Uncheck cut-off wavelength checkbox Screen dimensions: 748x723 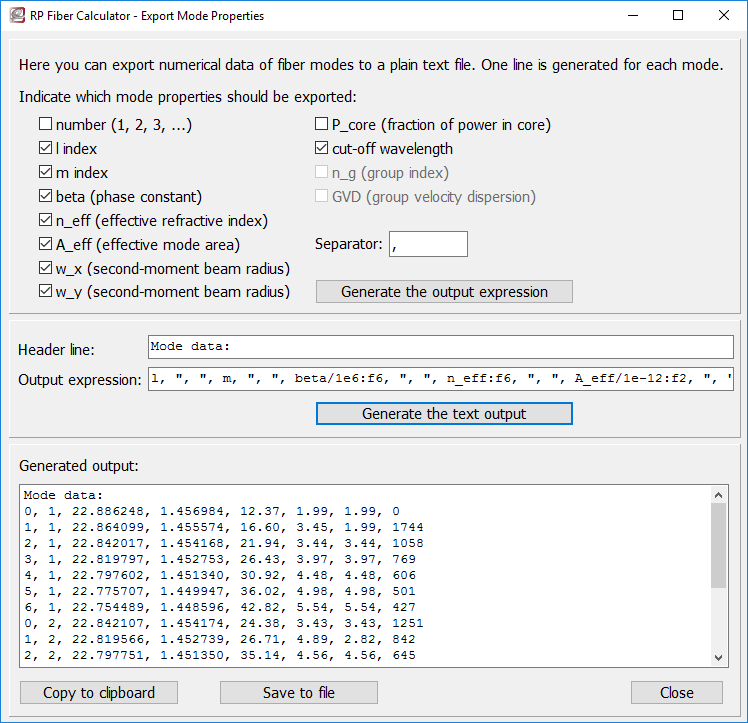click(322, 148)
